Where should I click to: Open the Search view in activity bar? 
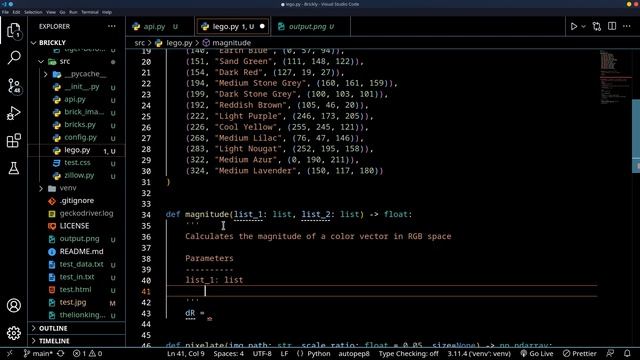click(x=14, y=58)
